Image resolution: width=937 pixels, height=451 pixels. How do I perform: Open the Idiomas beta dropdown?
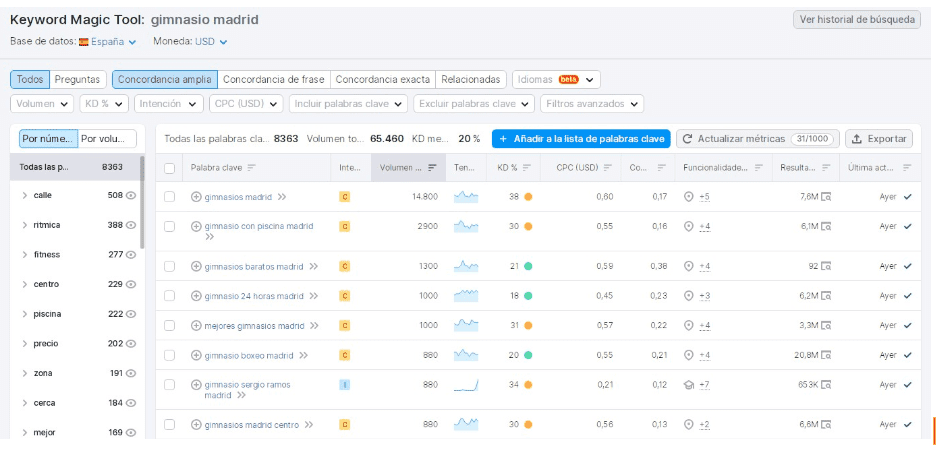(x=556, y=79)
